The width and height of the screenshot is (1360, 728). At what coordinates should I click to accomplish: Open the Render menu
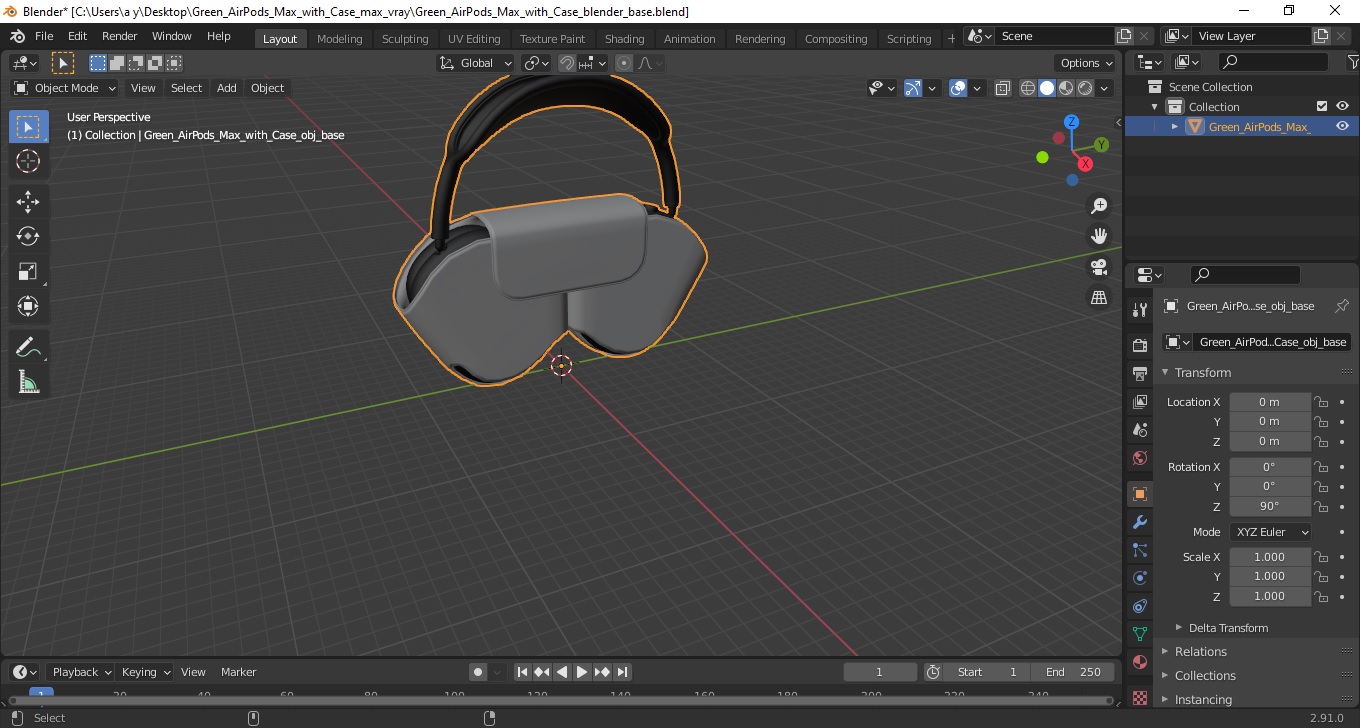coord(120,36)
